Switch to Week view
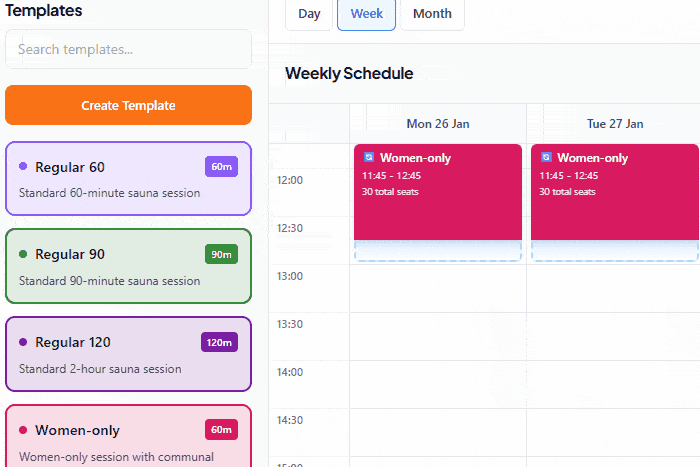This screenshot has height=467, width=700. pos(366,14)
